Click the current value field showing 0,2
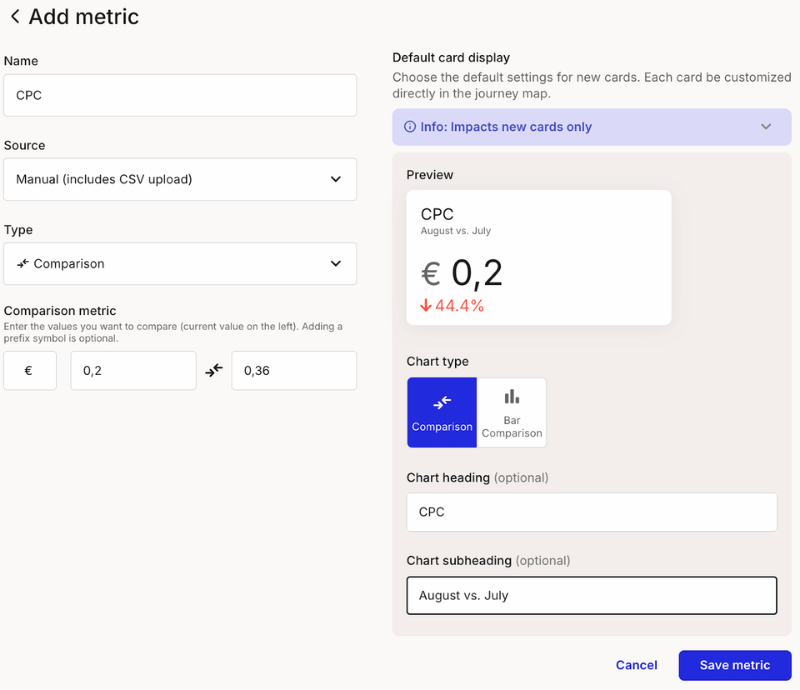 133,370
